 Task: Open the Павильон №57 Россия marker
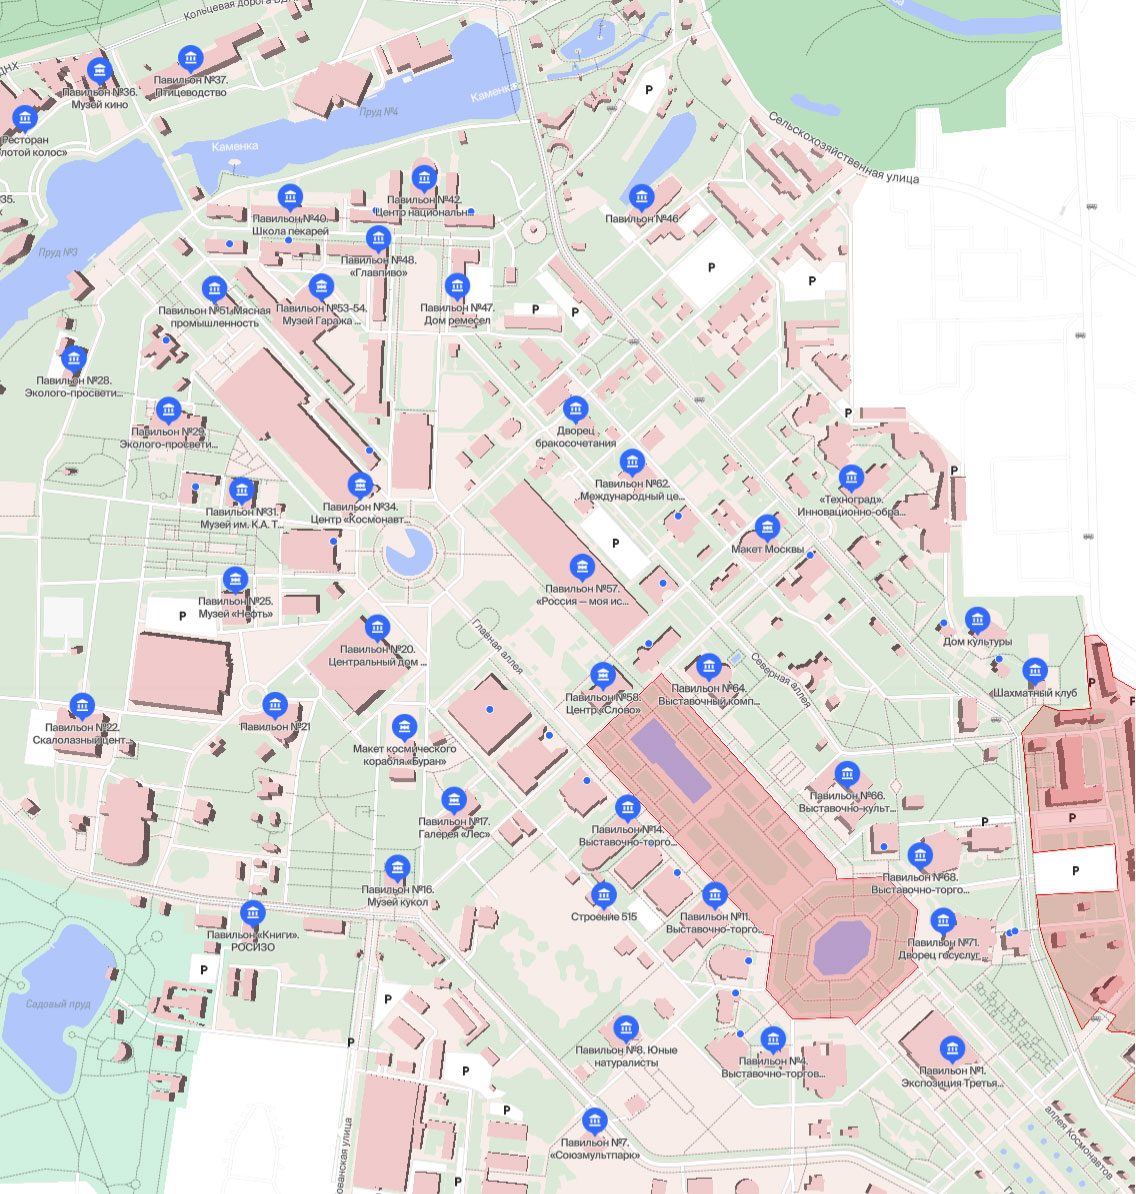pos(582,567)
